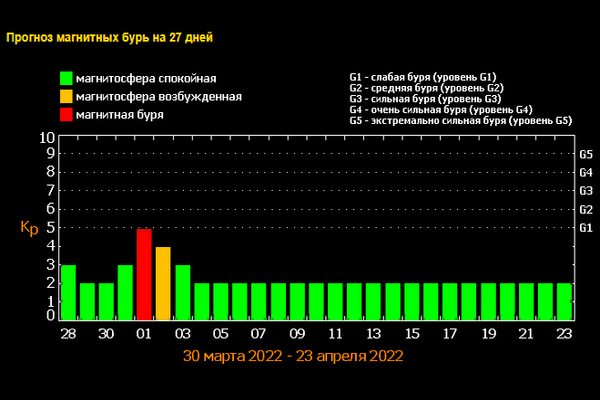600x400 pixels.
Task: Click the legend text 'магнитосфера возбужденная'
Action: pos(159,97)
